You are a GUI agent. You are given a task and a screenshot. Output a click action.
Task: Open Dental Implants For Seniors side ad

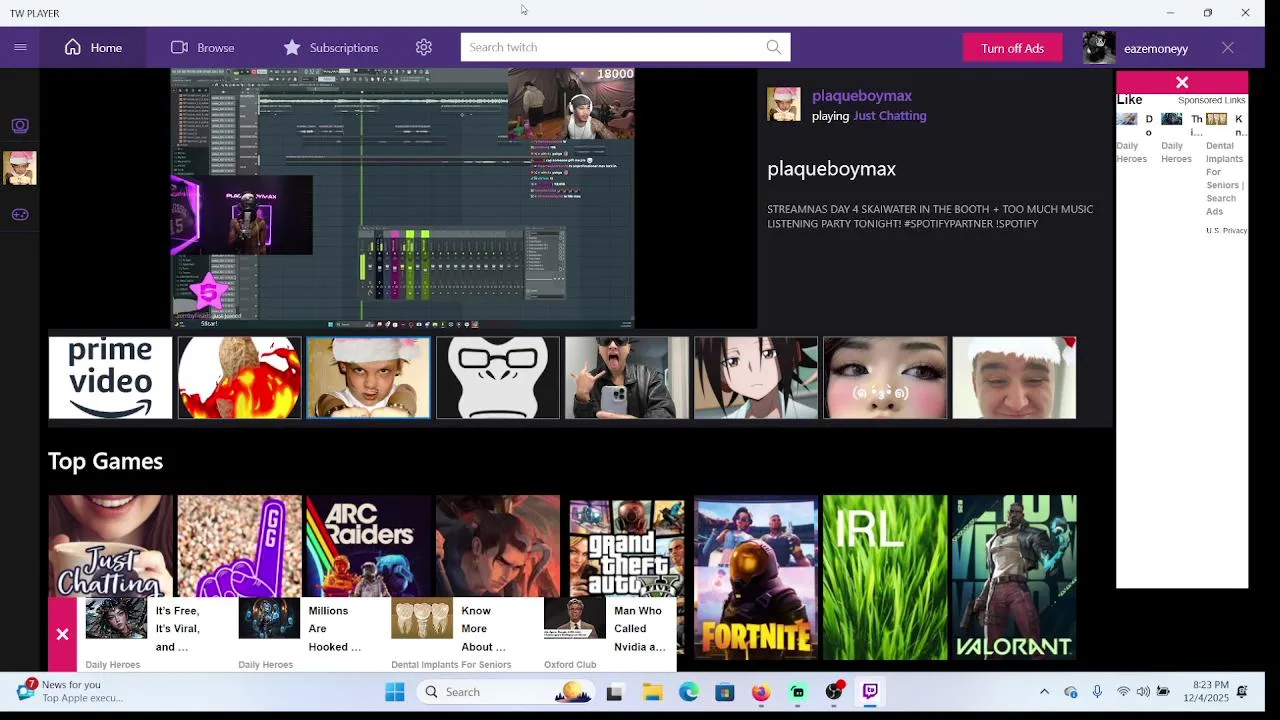pos(1224,165)
